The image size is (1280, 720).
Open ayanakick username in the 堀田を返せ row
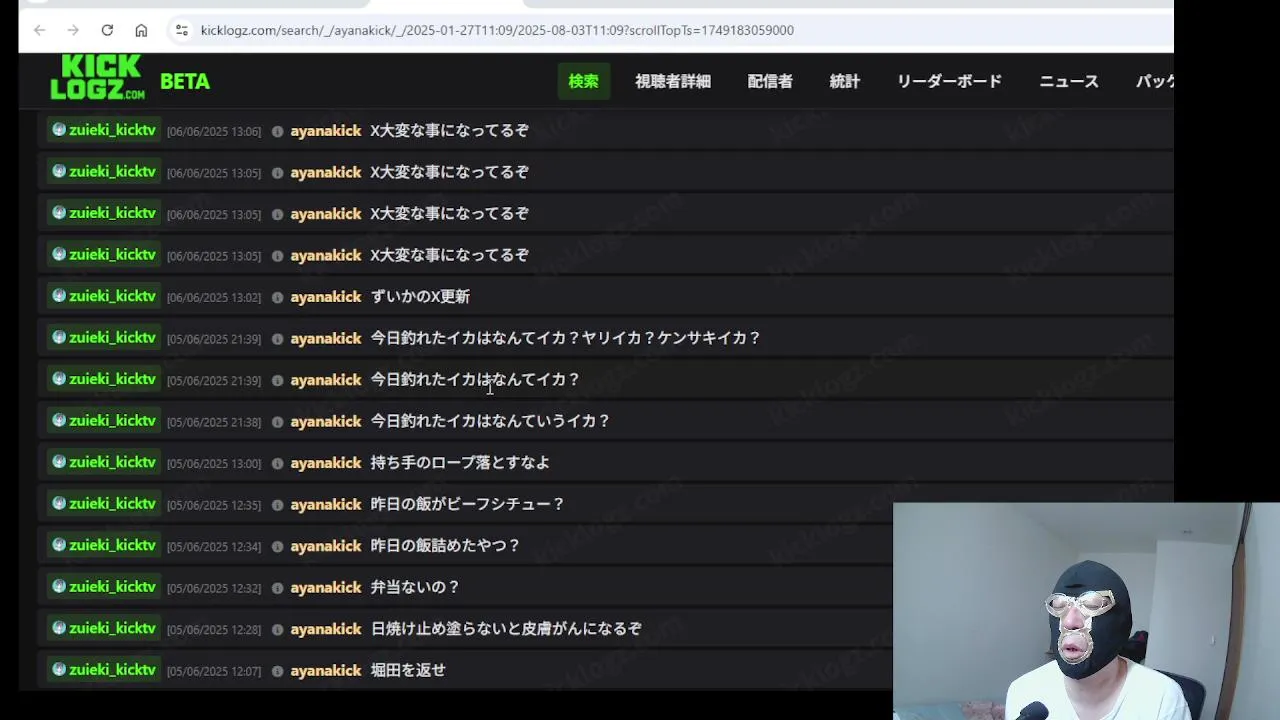point(326,671)
